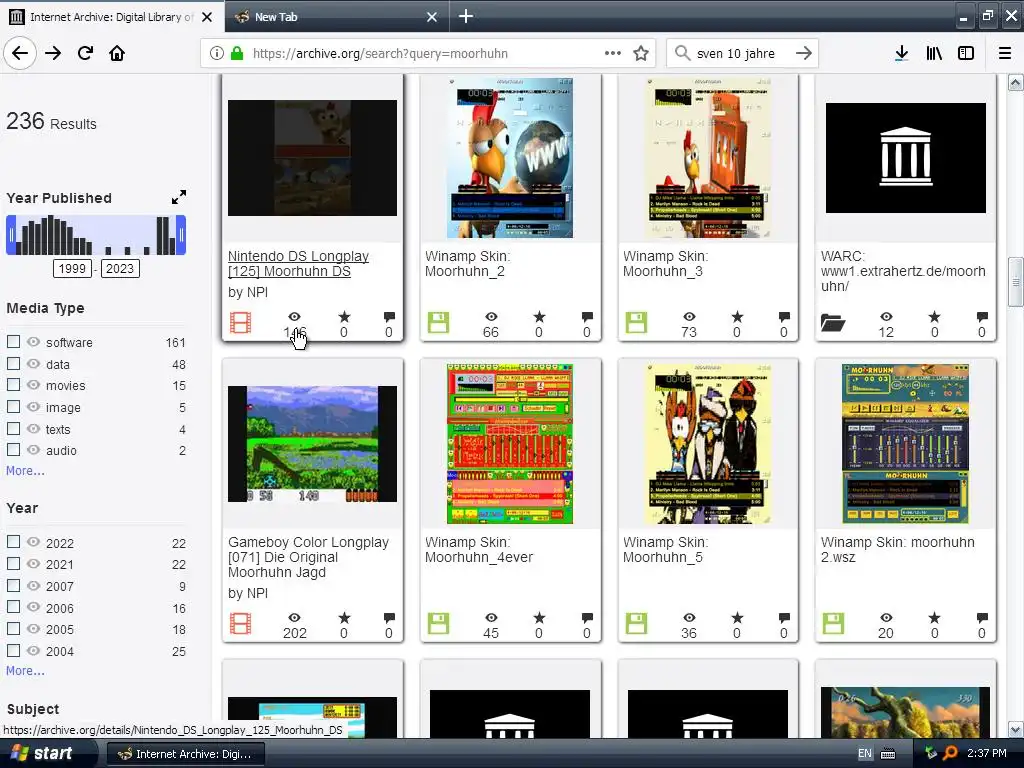Check the movies media type filter
1024x768 pixels.
pos(13,385)
